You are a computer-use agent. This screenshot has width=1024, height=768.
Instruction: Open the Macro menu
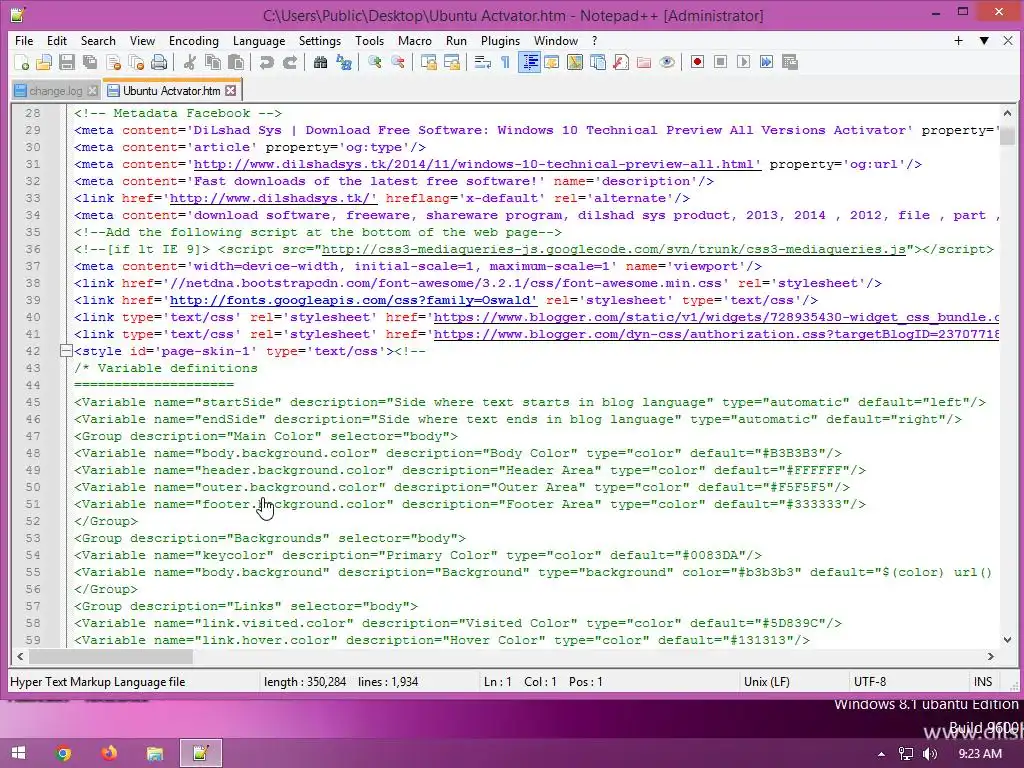(415, 40)
